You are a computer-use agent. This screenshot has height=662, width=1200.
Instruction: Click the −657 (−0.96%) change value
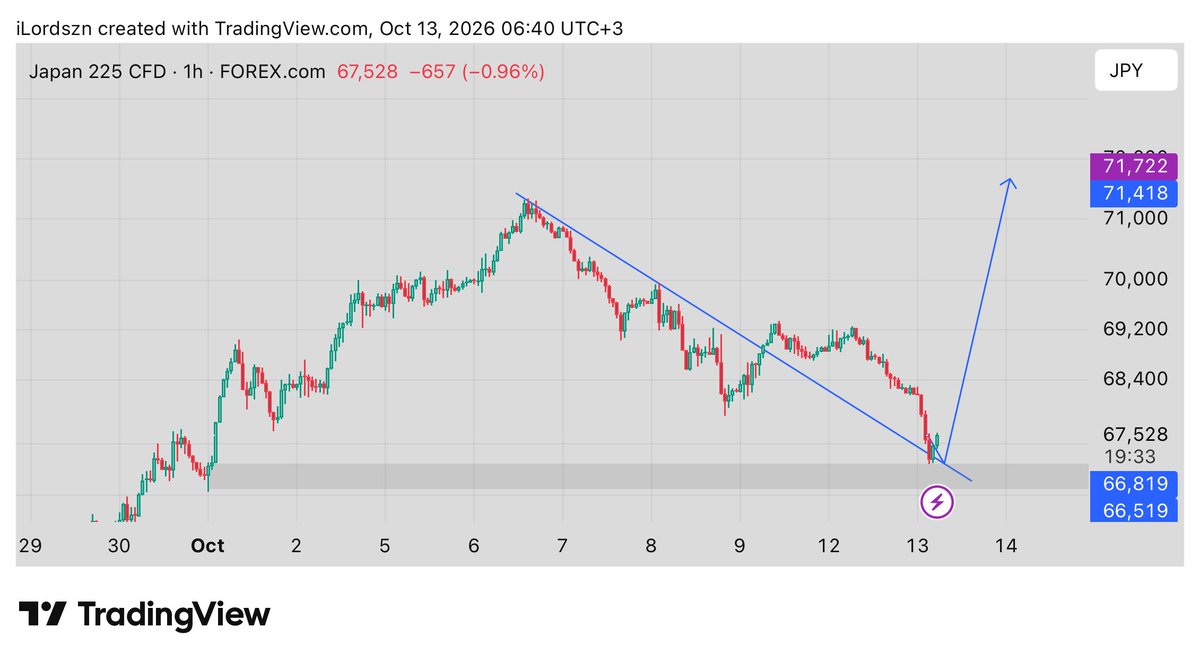pyautogui.click(x=477, y=71)
